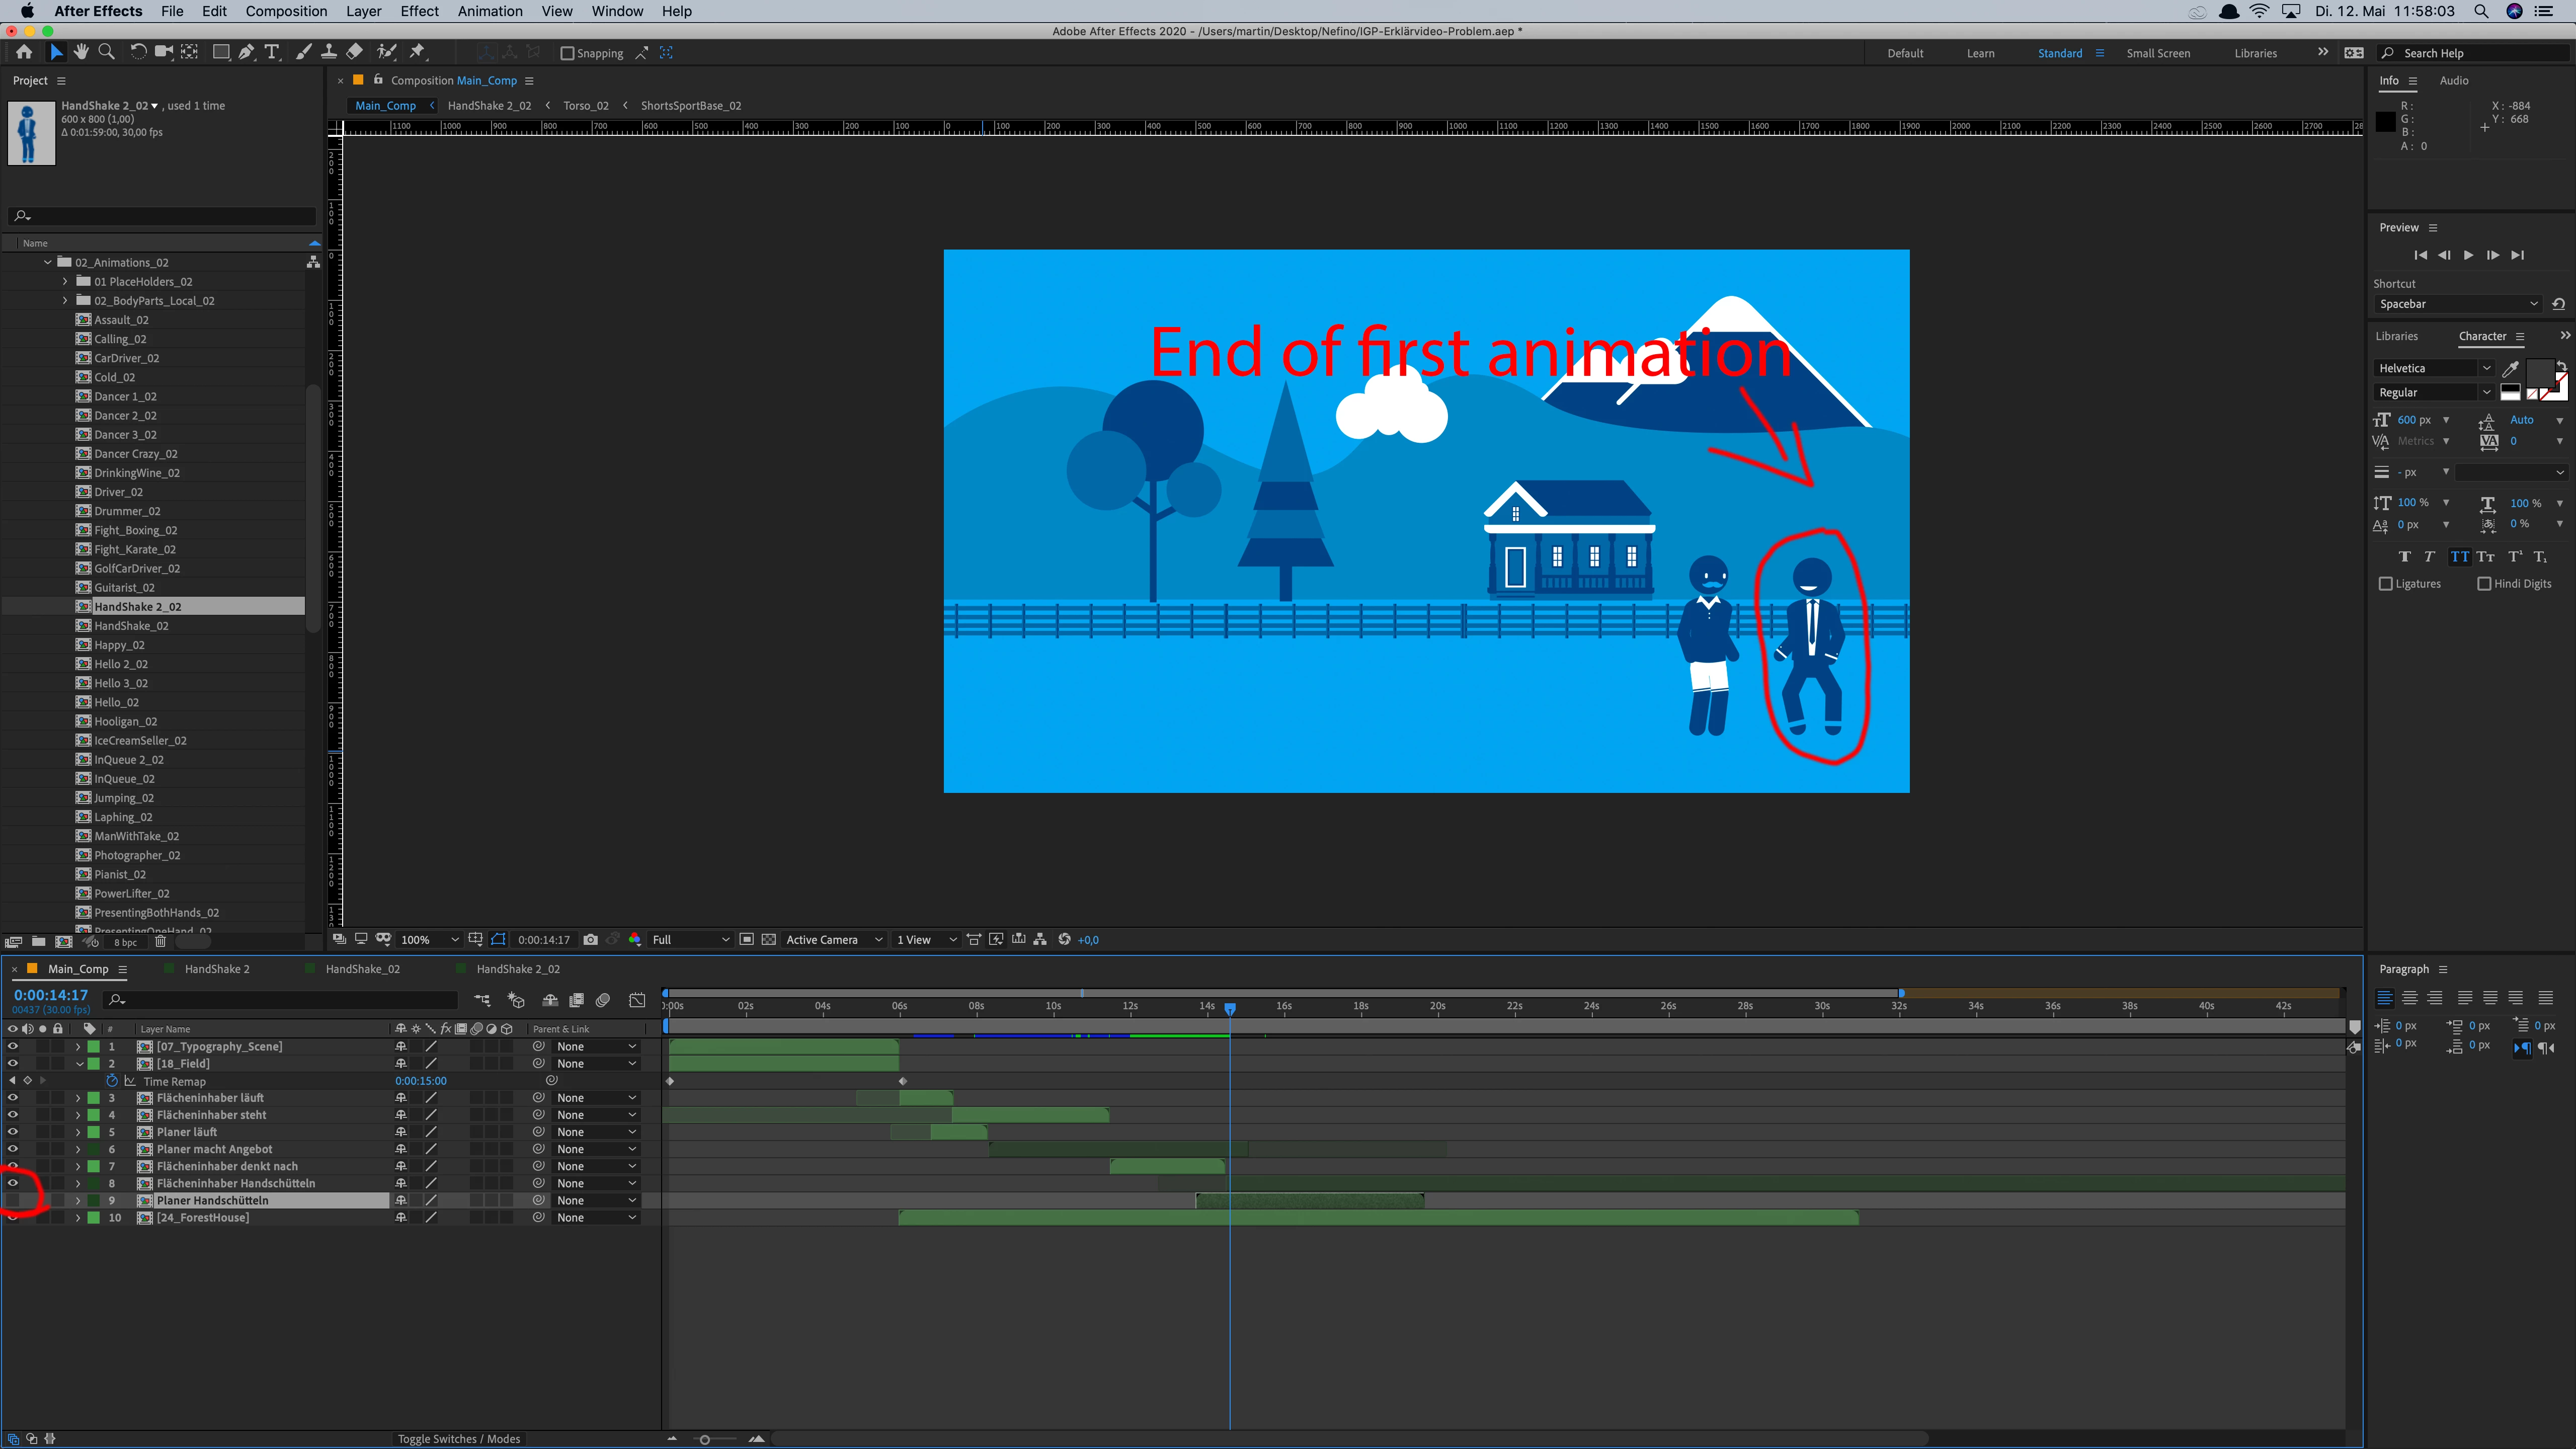
Task: Open the magnification 100% dropdown
Action: 429,939
